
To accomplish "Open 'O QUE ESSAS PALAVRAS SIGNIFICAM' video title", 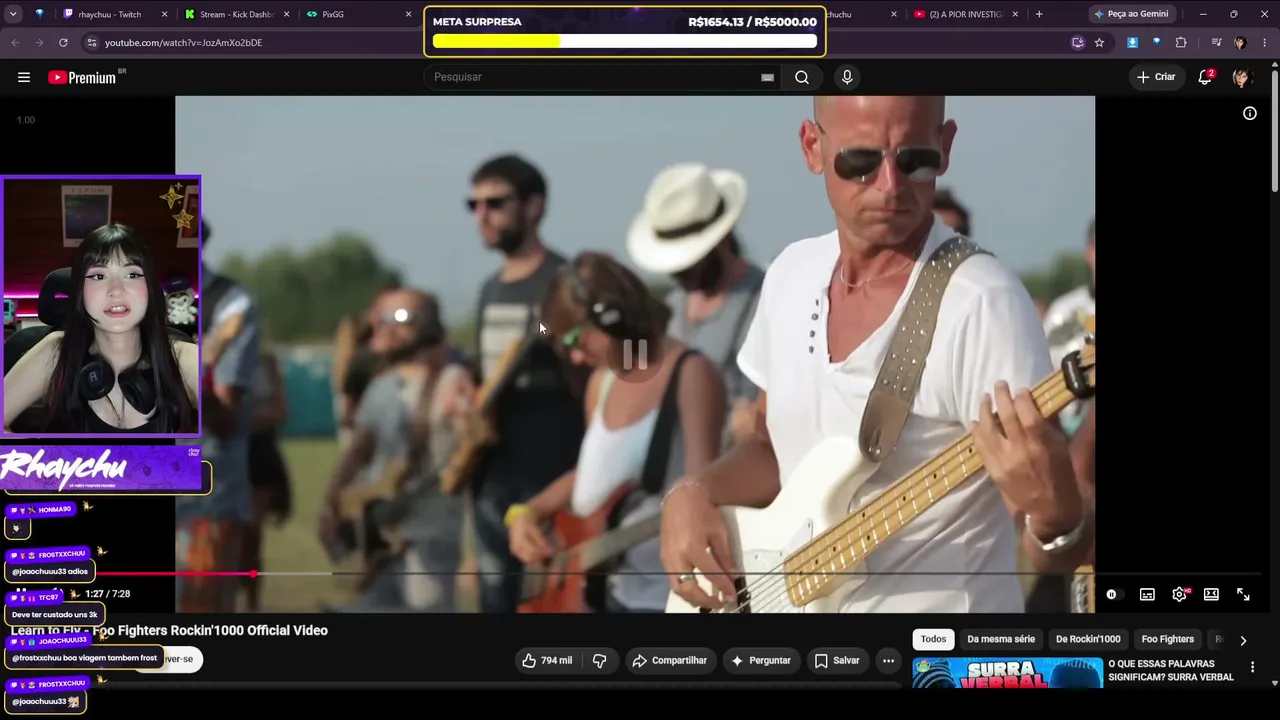I will [1171, 670].
